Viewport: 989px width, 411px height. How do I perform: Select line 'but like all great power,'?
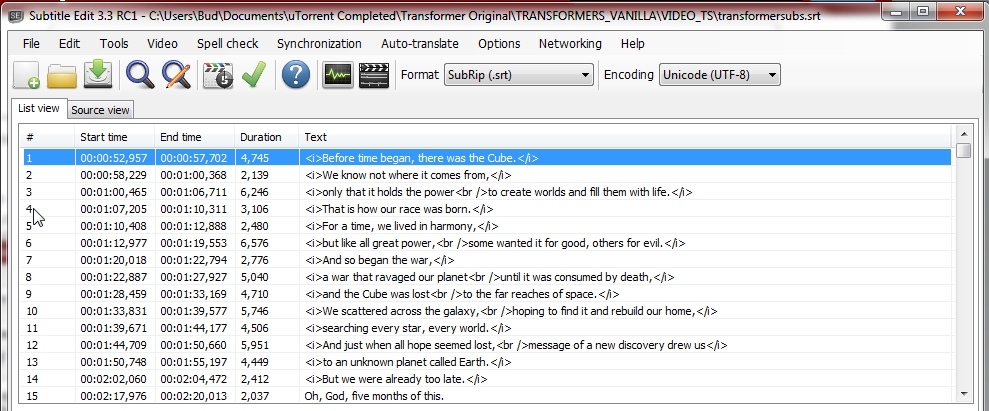pos(487,243)
